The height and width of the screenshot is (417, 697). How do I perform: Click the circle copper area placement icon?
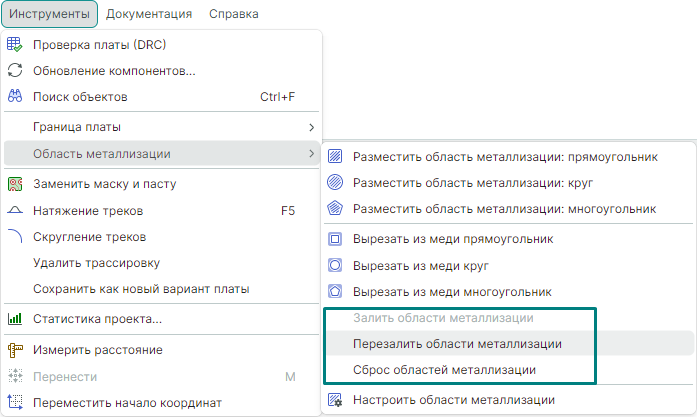pyautogui.click(x=335, y=183)
